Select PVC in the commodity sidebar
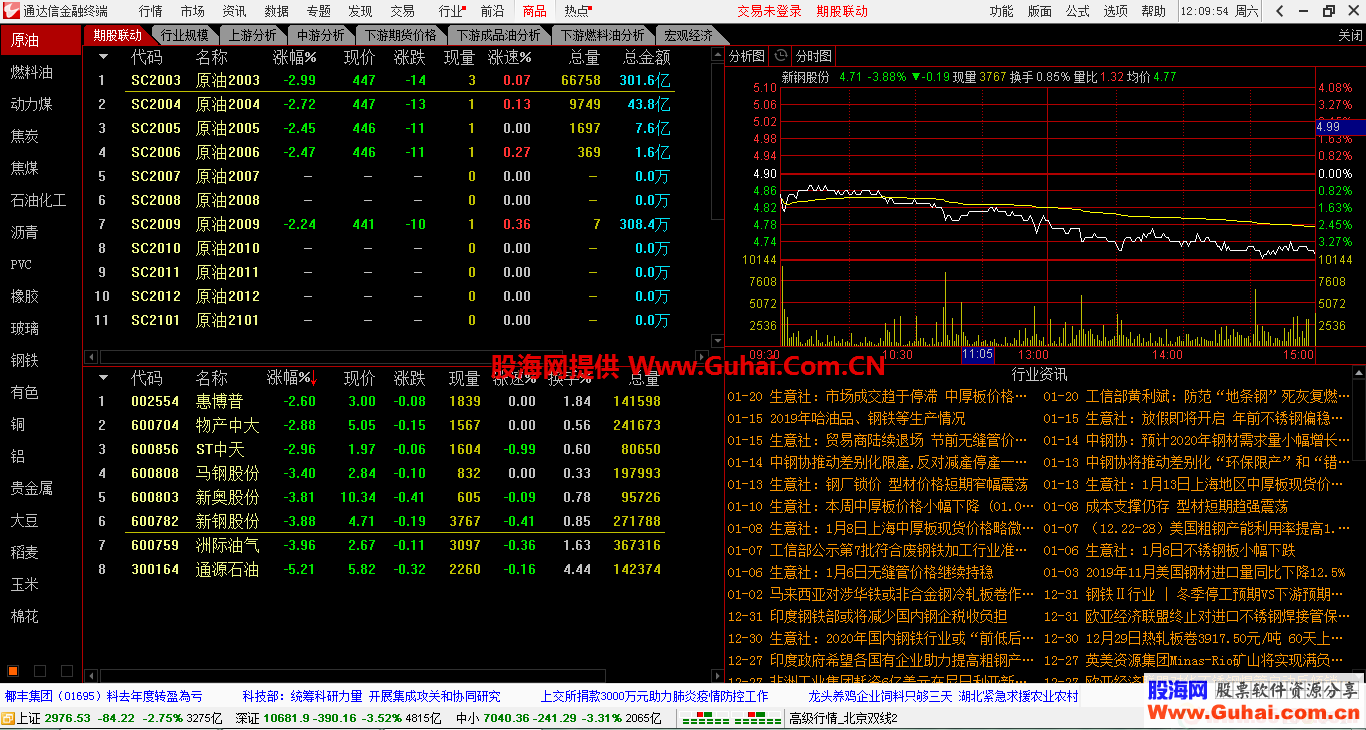The image size is (1366, 730). click(22, 265)
